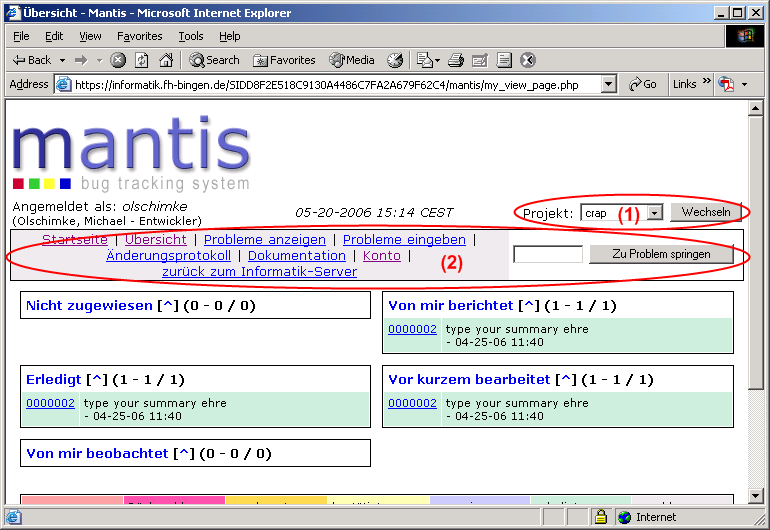Open the Von mir beobachtet heading link

(x=97, y=453)
